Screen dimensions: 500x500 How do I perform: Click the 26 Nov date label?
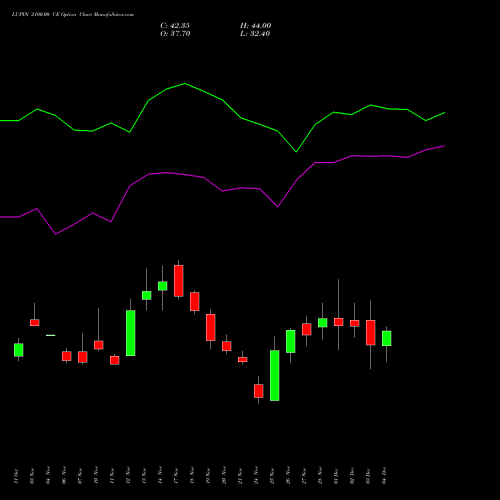[x=288, y=475]
